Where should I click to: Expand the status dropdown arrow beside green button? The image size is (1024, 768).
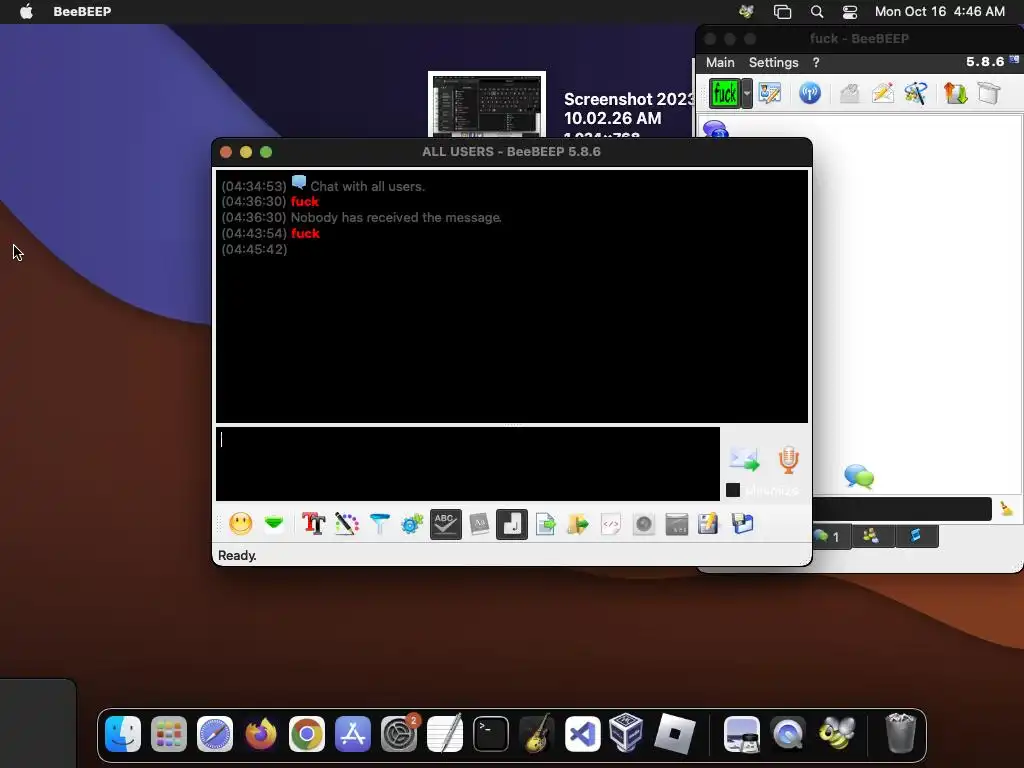746,93
